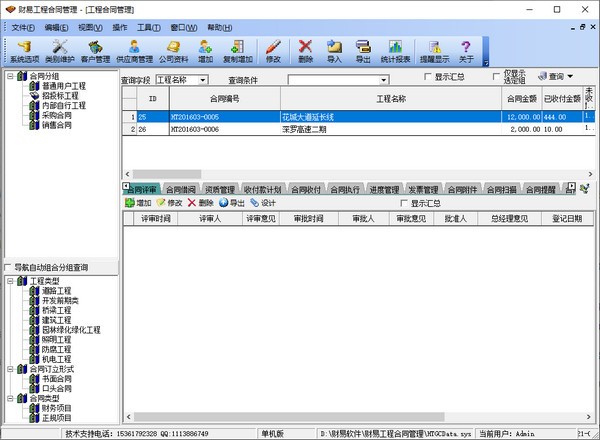Viewport: 600px width, 440px height.
Task: Open the 工具(T) menu
Action: [149, 28]
